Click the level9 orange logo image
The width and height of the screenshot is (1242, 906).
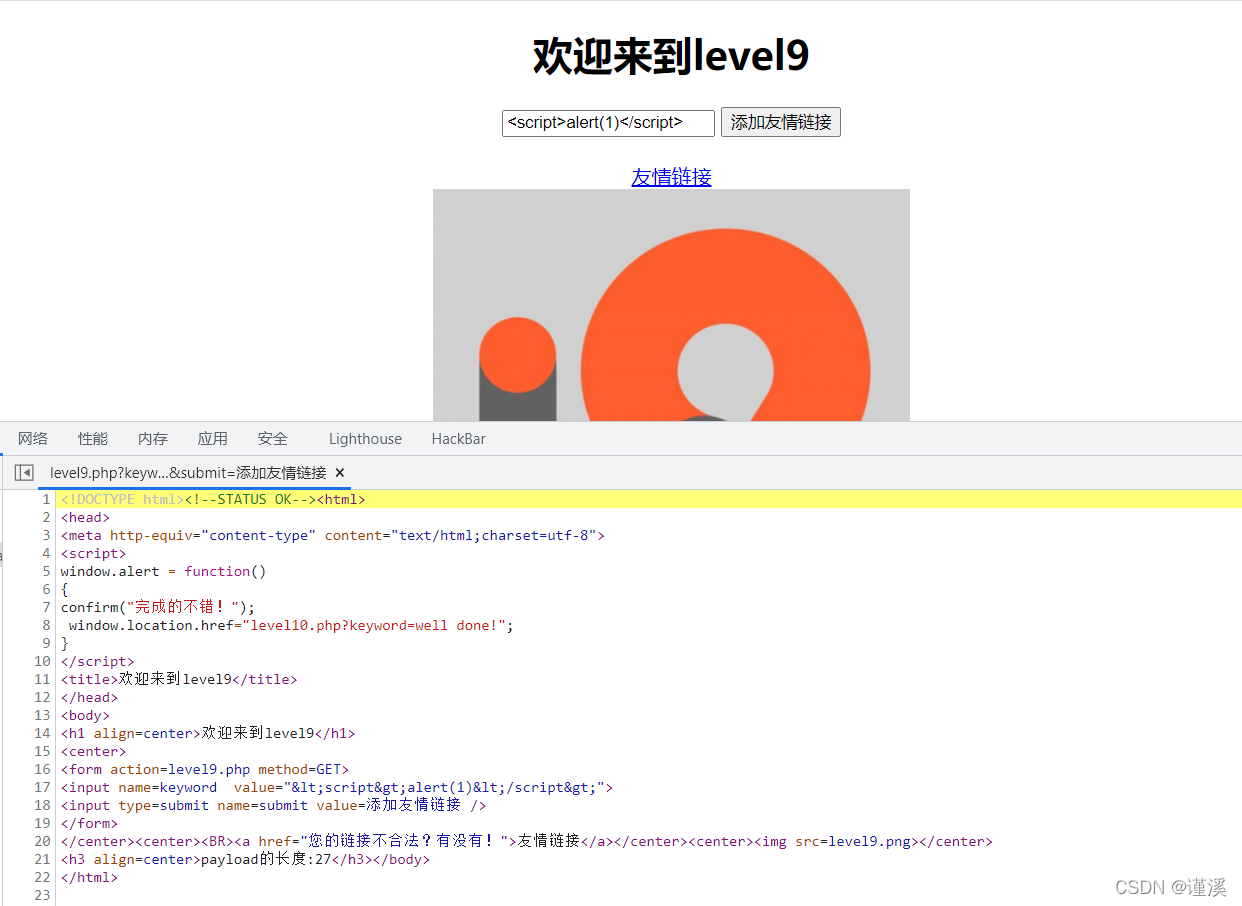point(671,305)
